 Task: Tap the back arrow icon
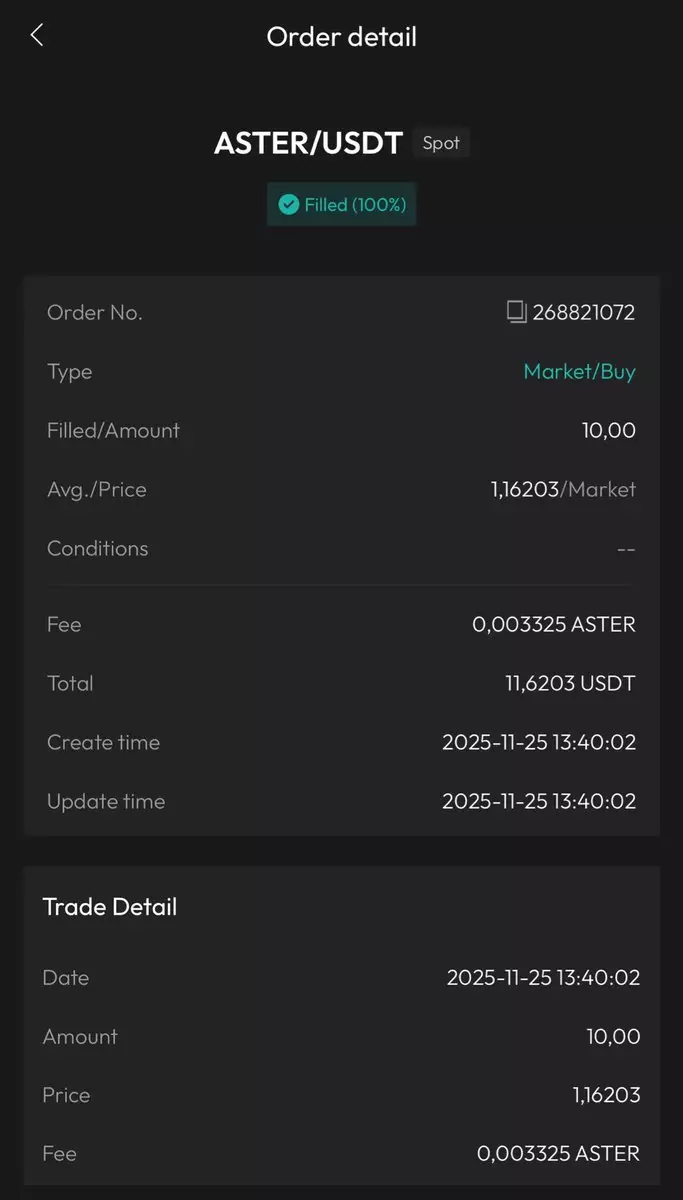click(37, 36)
